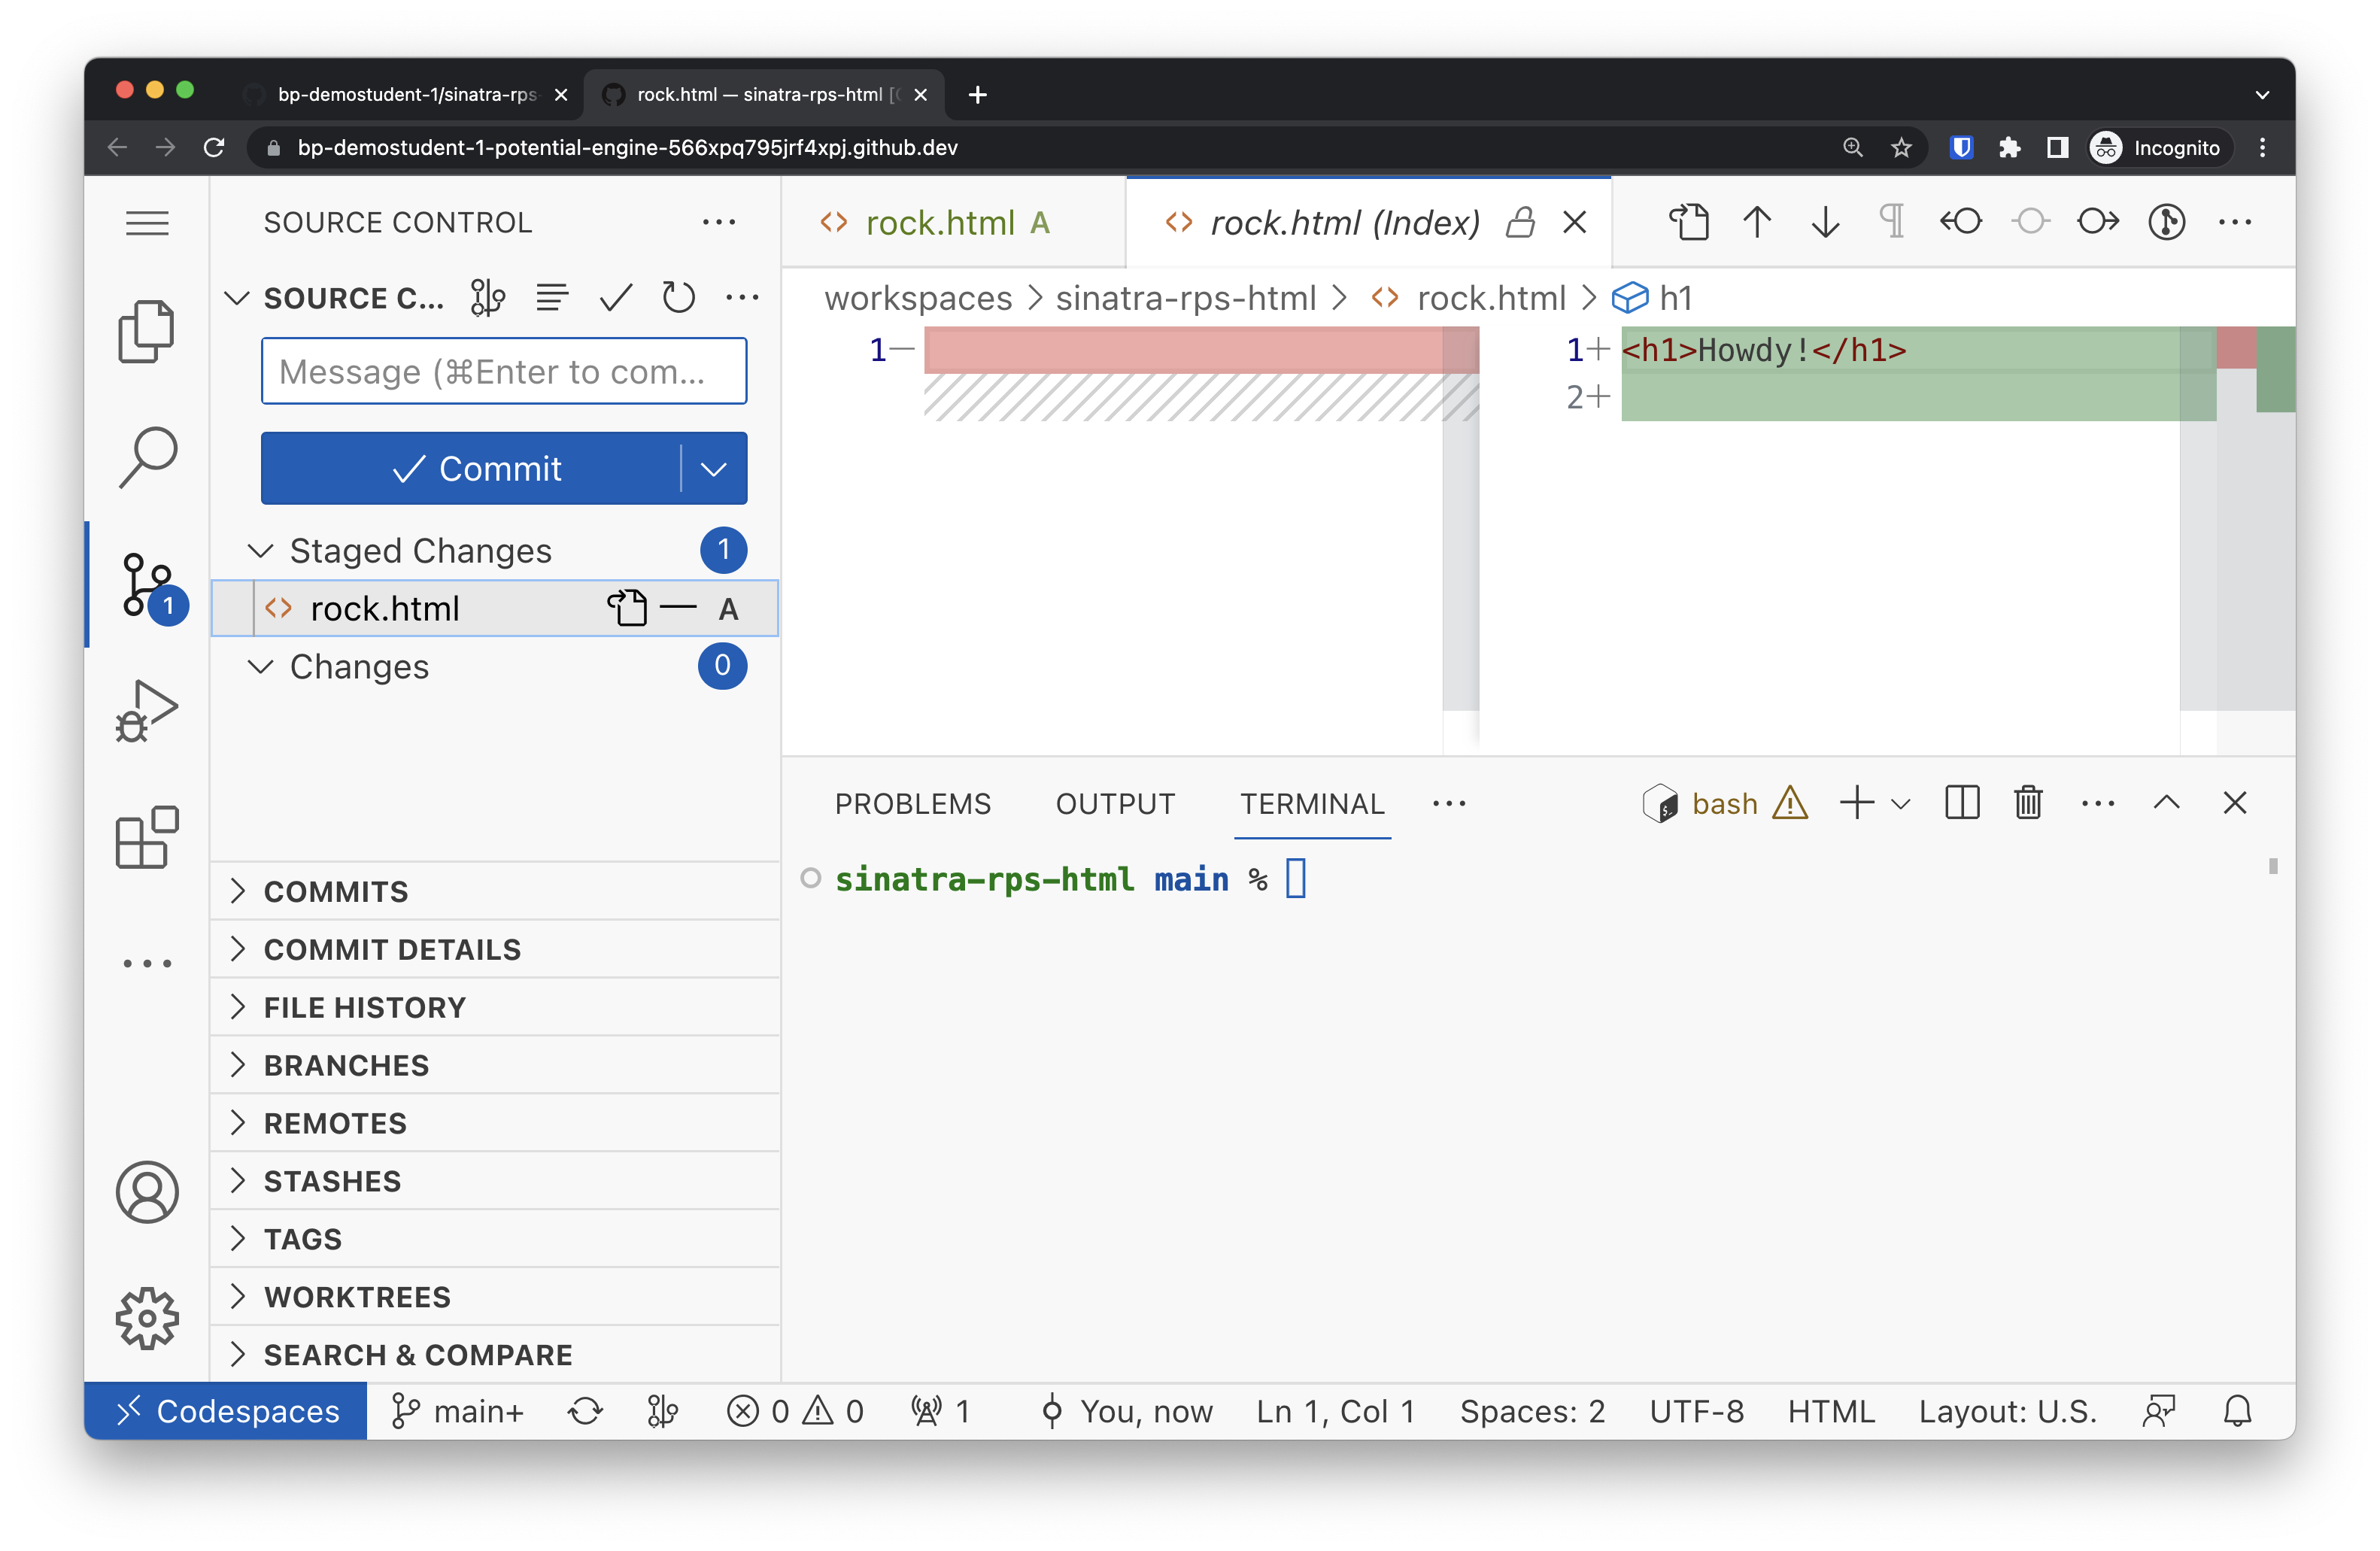Open the Commit button dropdown arrow
The image size is (2380, 1551).
tap(713, 468)
